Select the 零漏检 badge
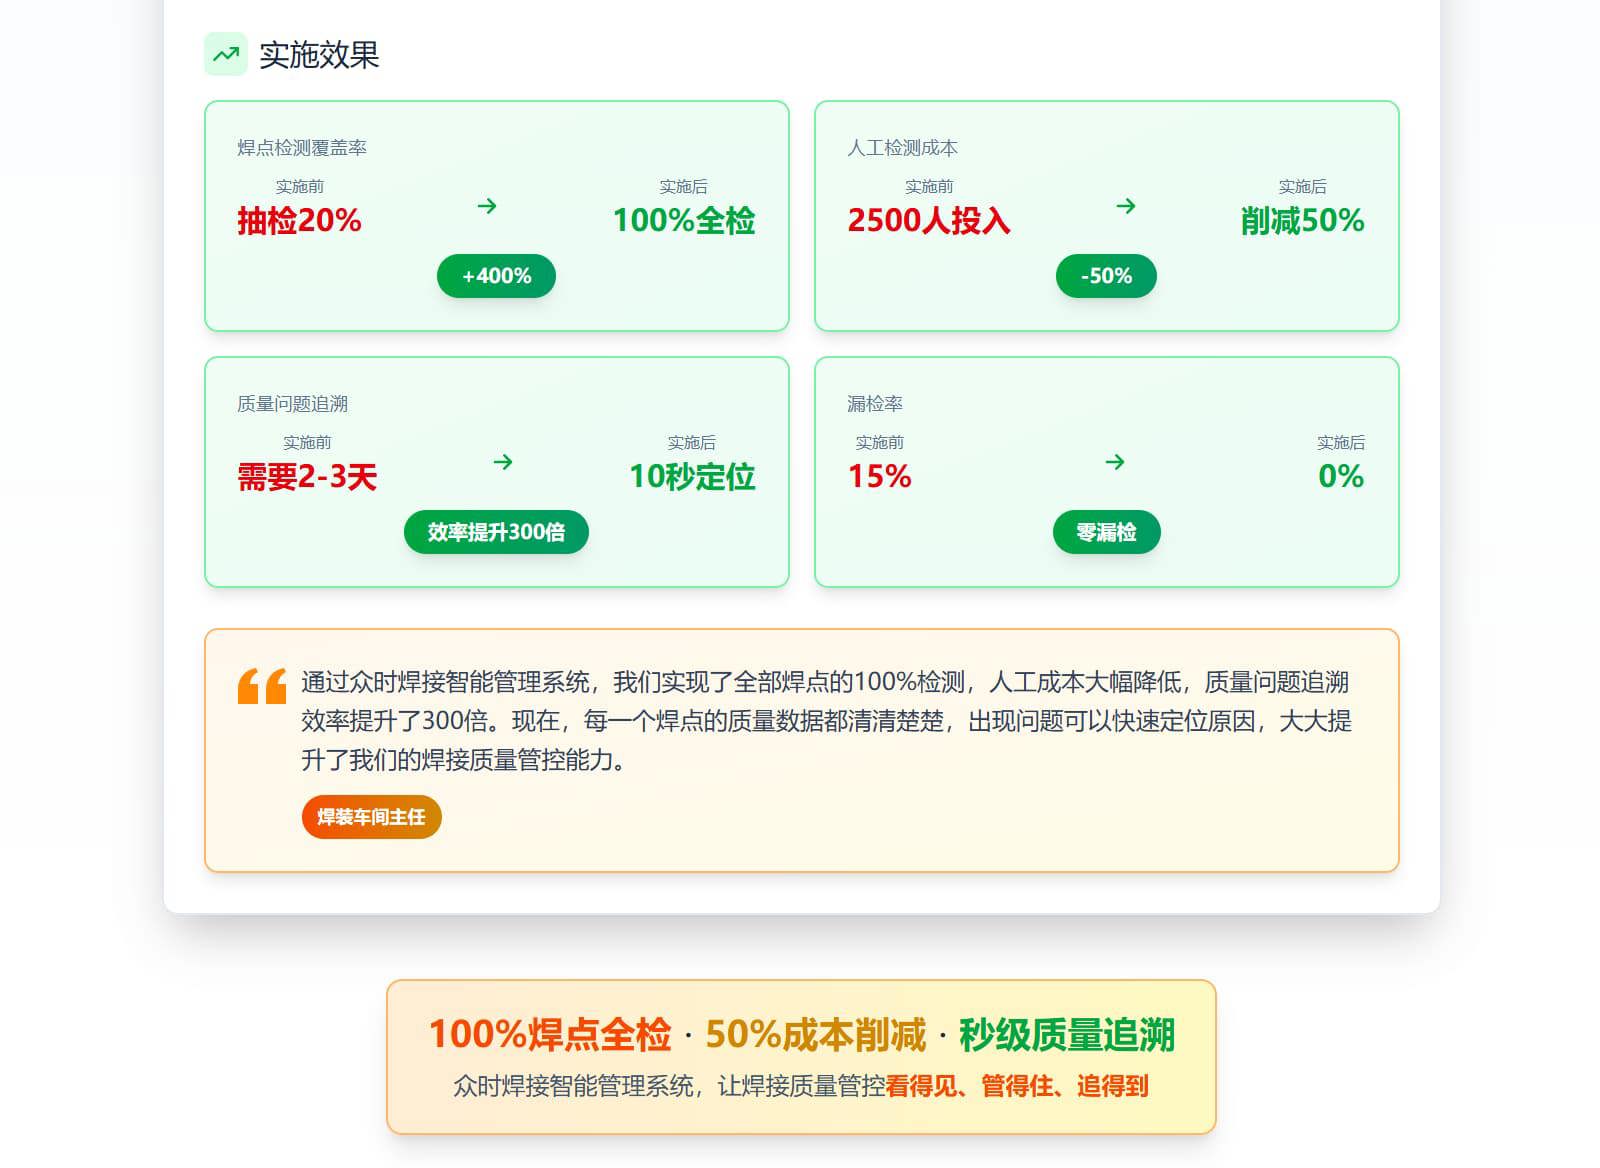 [x=1106, y=532]
